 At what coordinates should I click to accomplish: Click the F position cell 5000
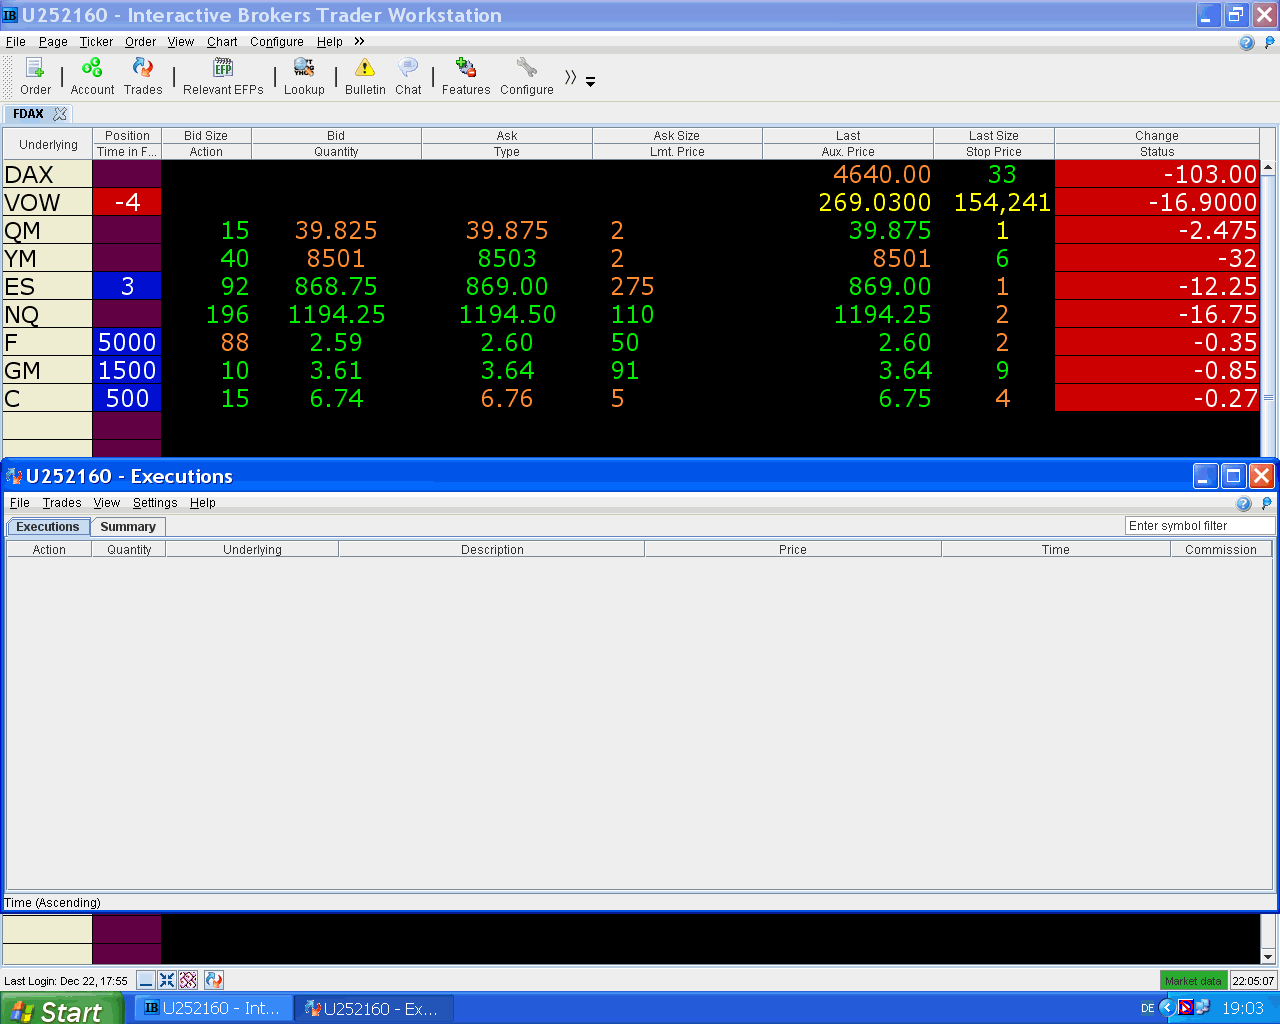pyautogui.click(x=127, y=342)
